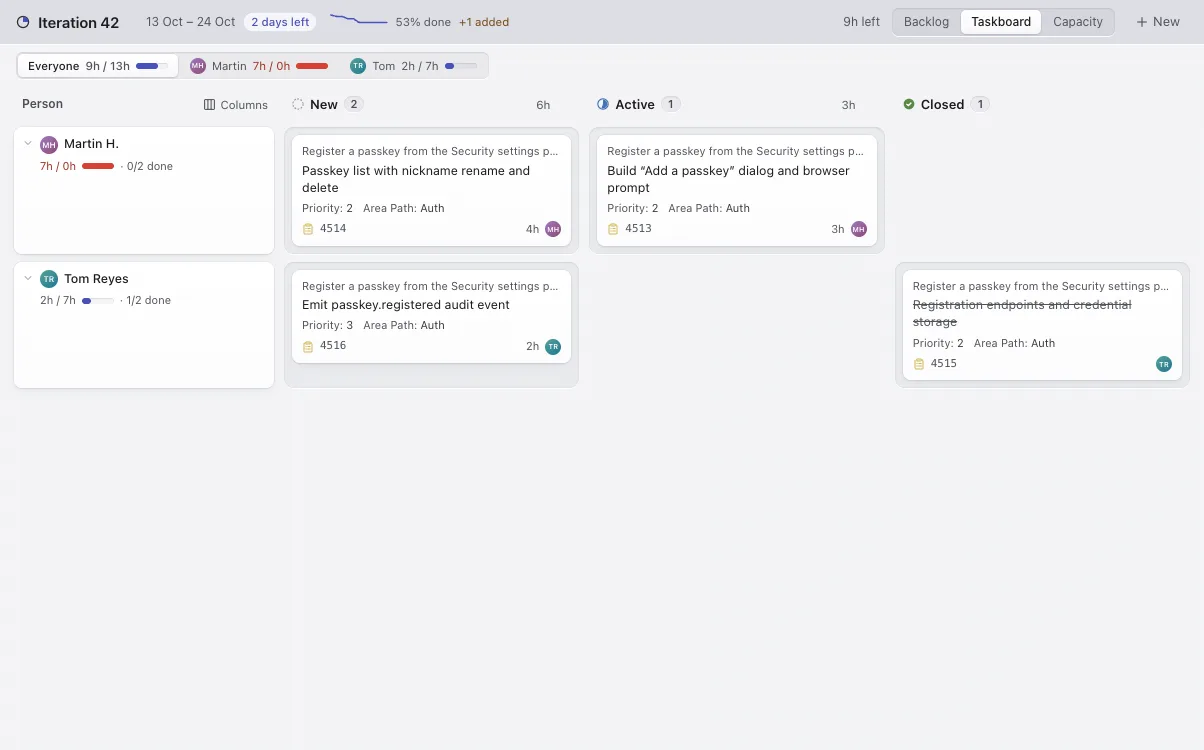The width and height of the screenshot is (1204, 750).
Task: Click assignee avatar on card 4516
Action: 553,346
